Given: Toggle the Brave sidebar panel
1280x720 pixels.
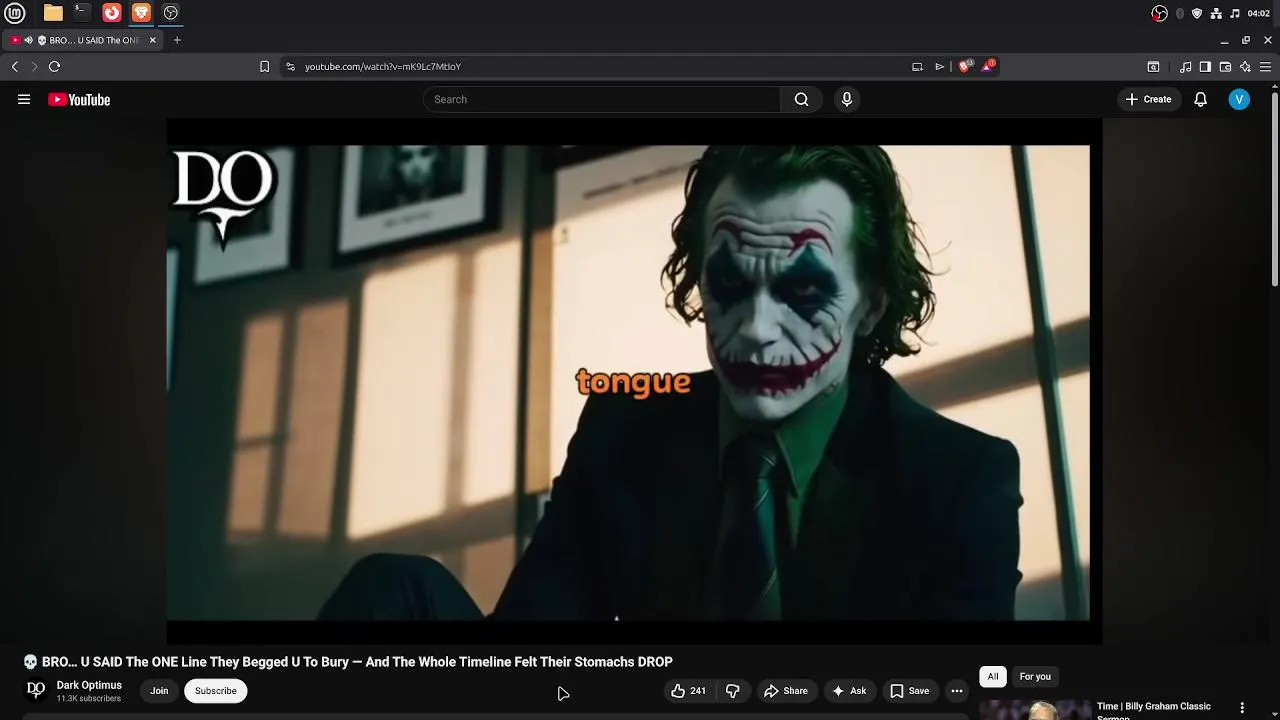Looking at the screenshot, I should (x=1205, y=66).
